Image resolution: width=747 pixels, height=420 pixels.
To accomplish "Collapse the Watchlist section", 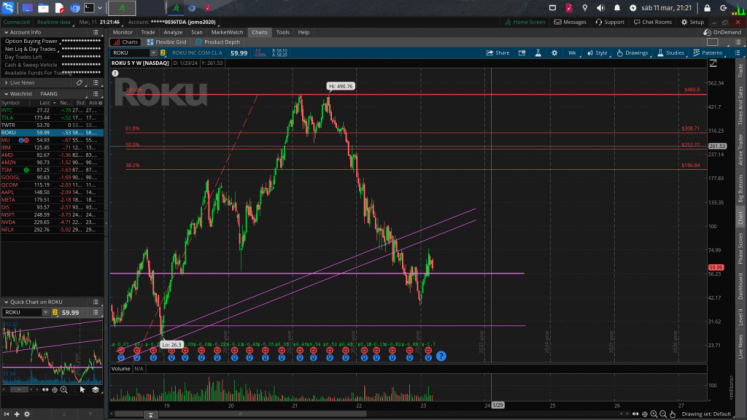I will point(6,94).
